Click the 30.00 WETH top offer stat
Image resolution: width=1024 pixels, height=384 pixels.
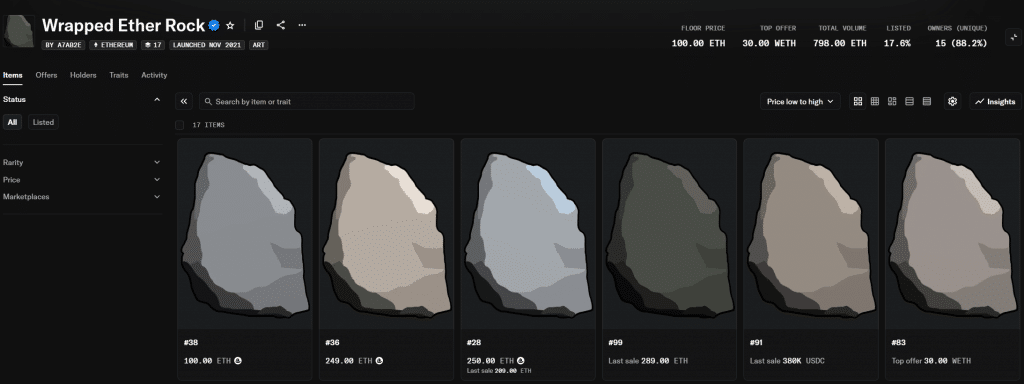(769, 43)
